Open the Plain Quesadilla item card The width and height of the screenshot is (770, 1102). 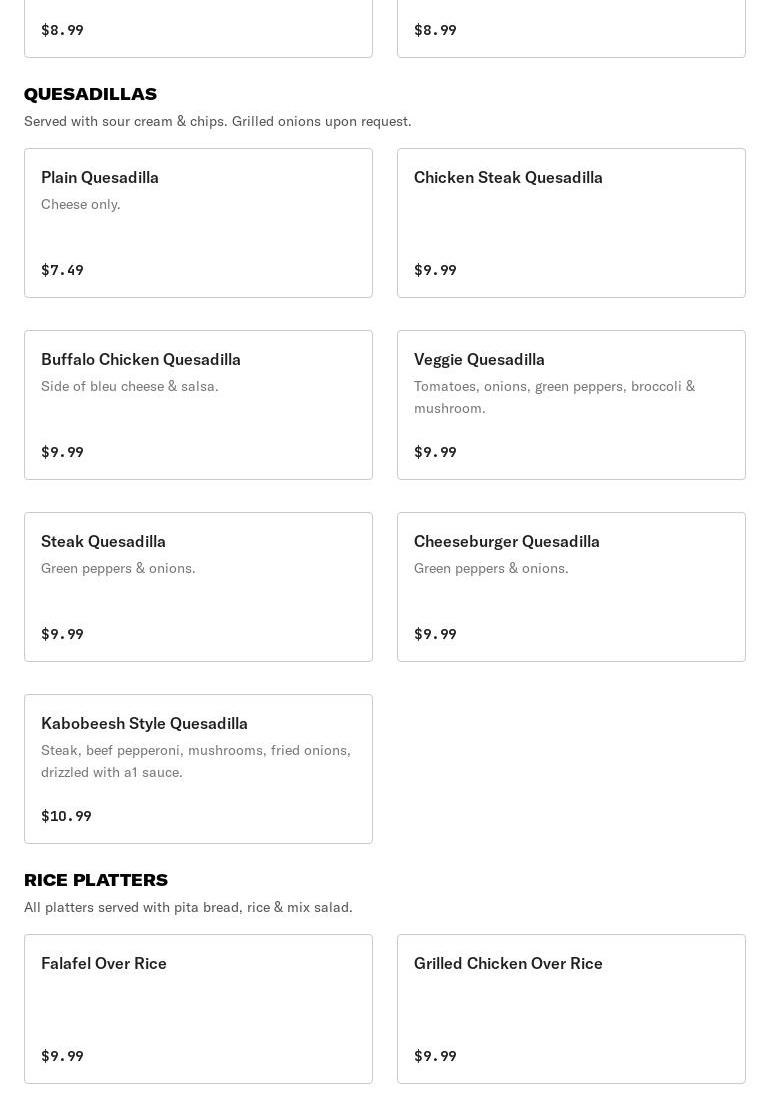coord(198,223)
